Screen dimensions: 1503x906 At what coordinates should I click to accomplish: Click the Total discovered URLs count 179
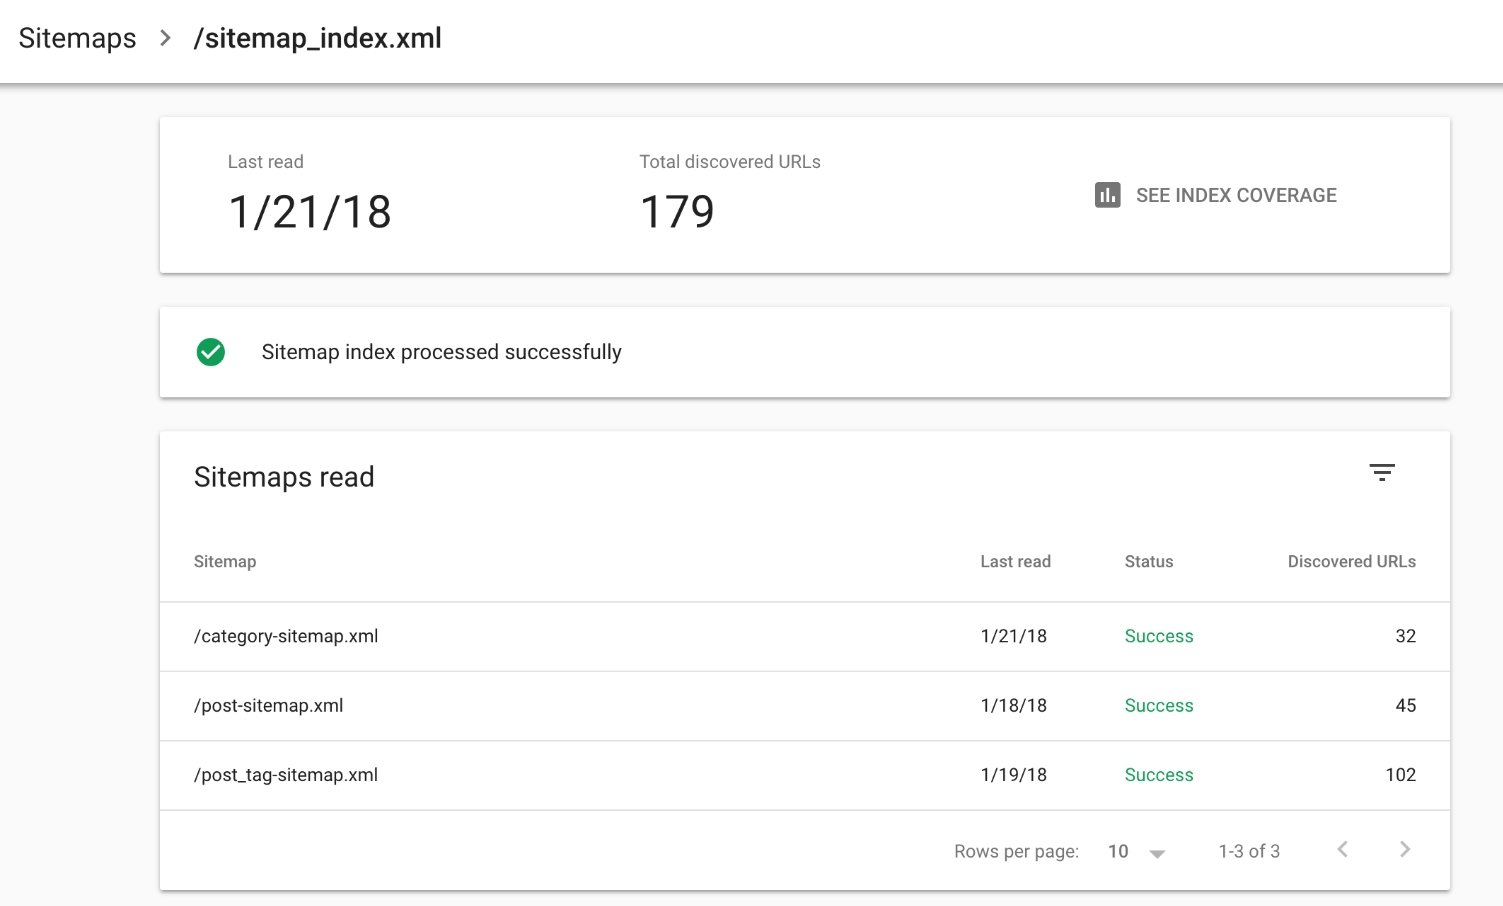point(677,211)
